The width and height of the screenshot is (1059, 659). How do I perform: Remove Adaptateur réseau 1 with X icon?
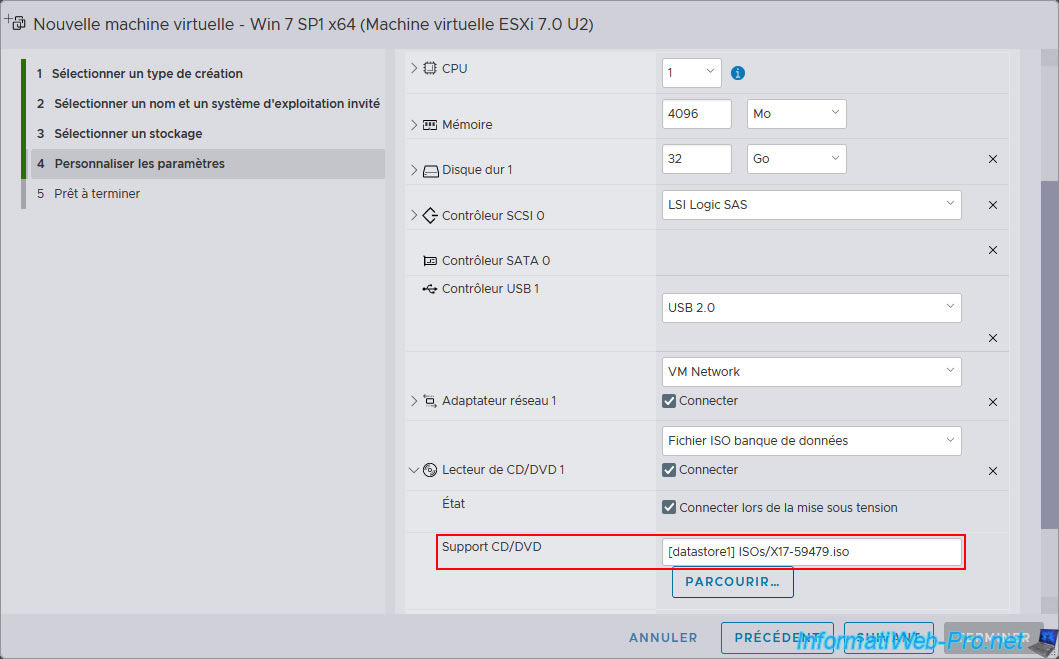point(993,402)
